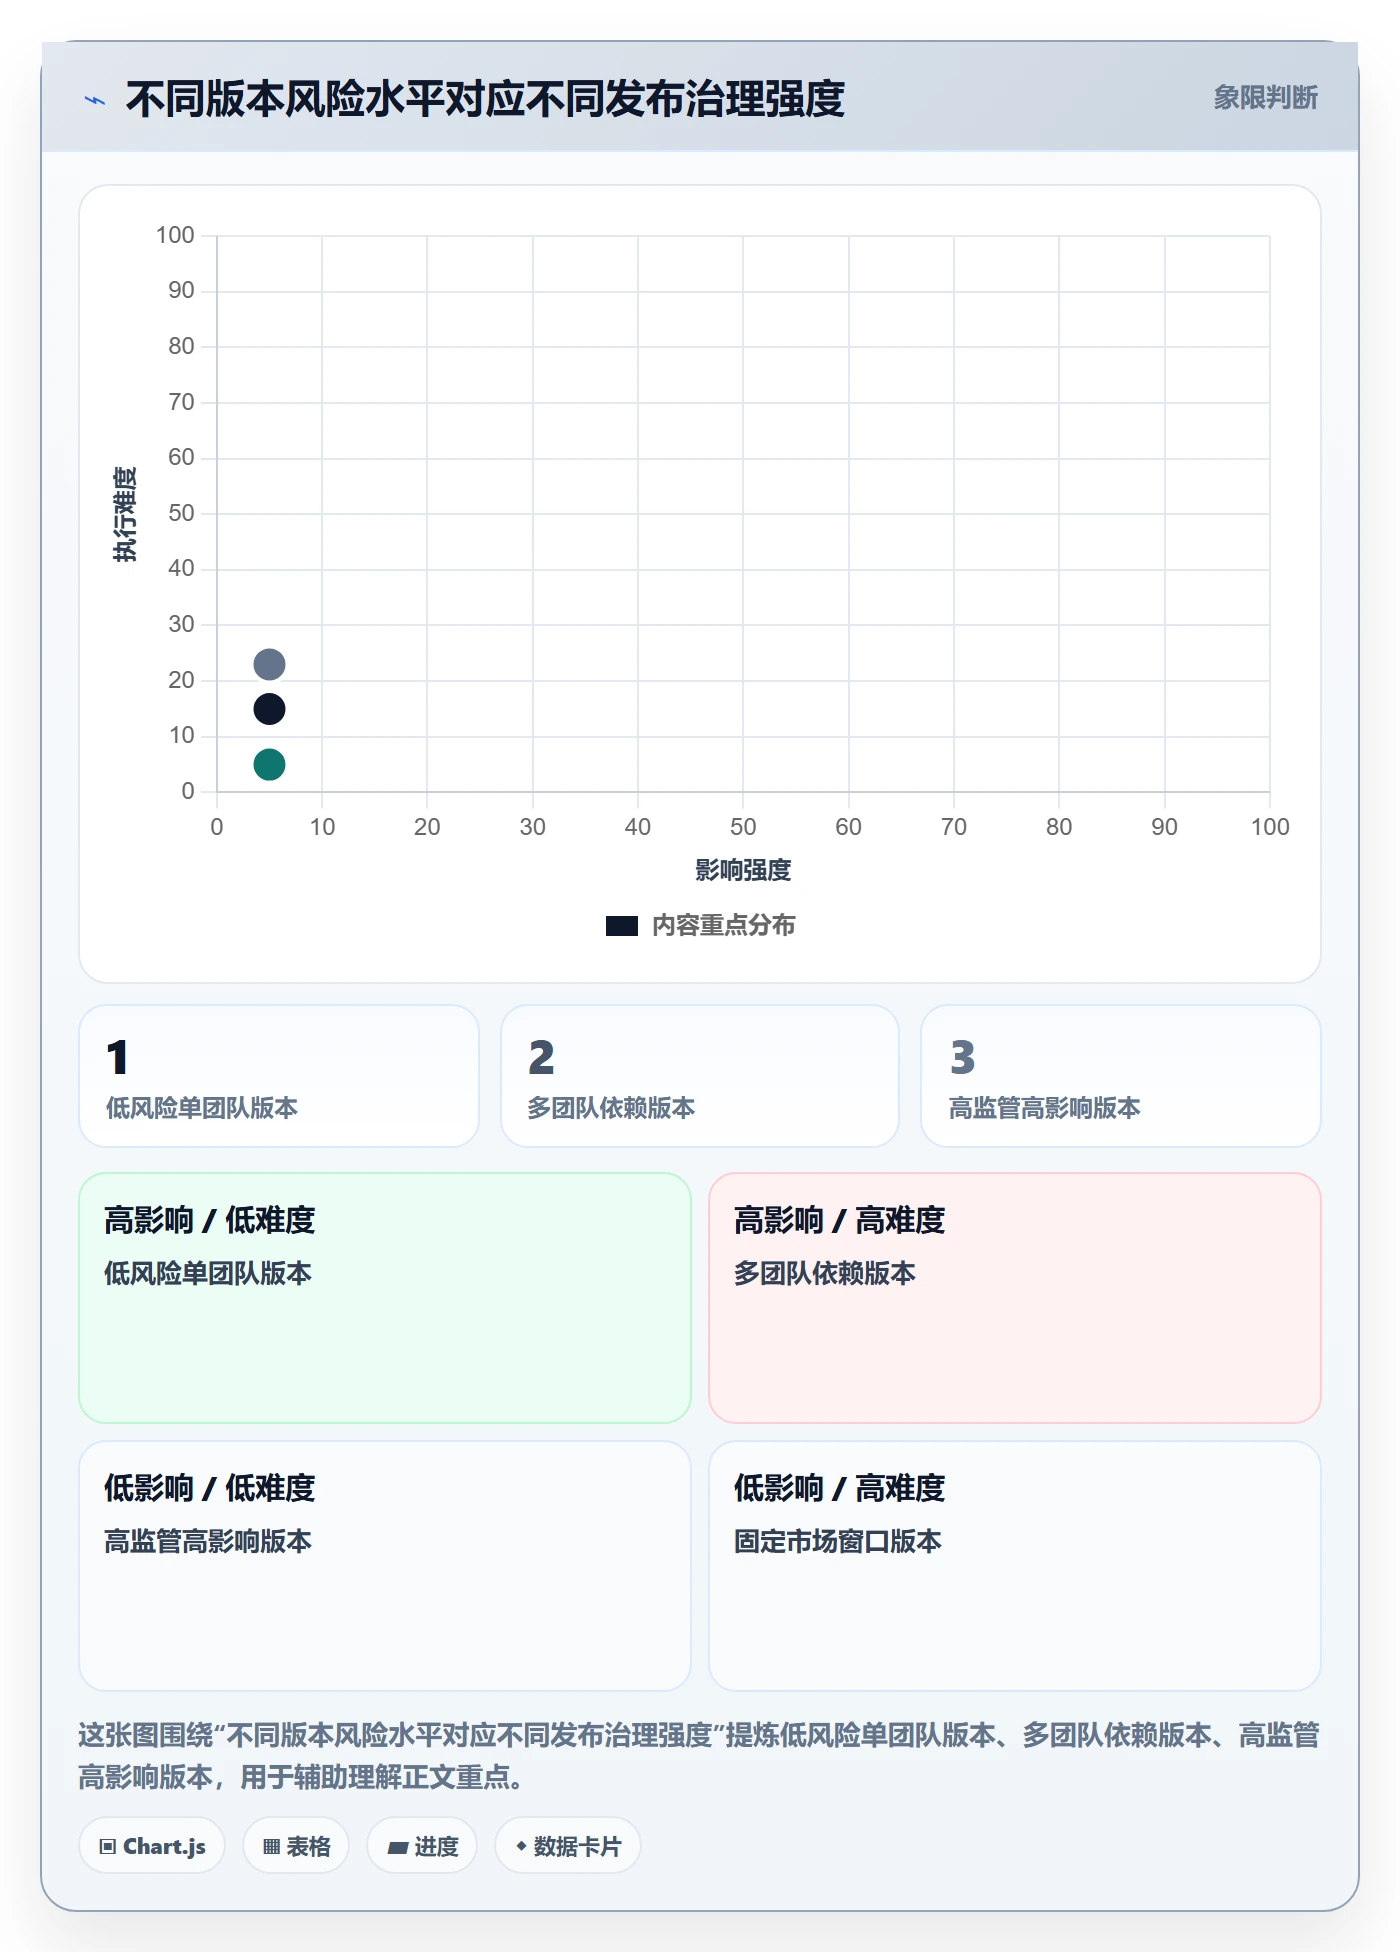Click the dark navy scatter data point
The height and width of the screenshot is (1952, 1400).
(x=269, y=709)
